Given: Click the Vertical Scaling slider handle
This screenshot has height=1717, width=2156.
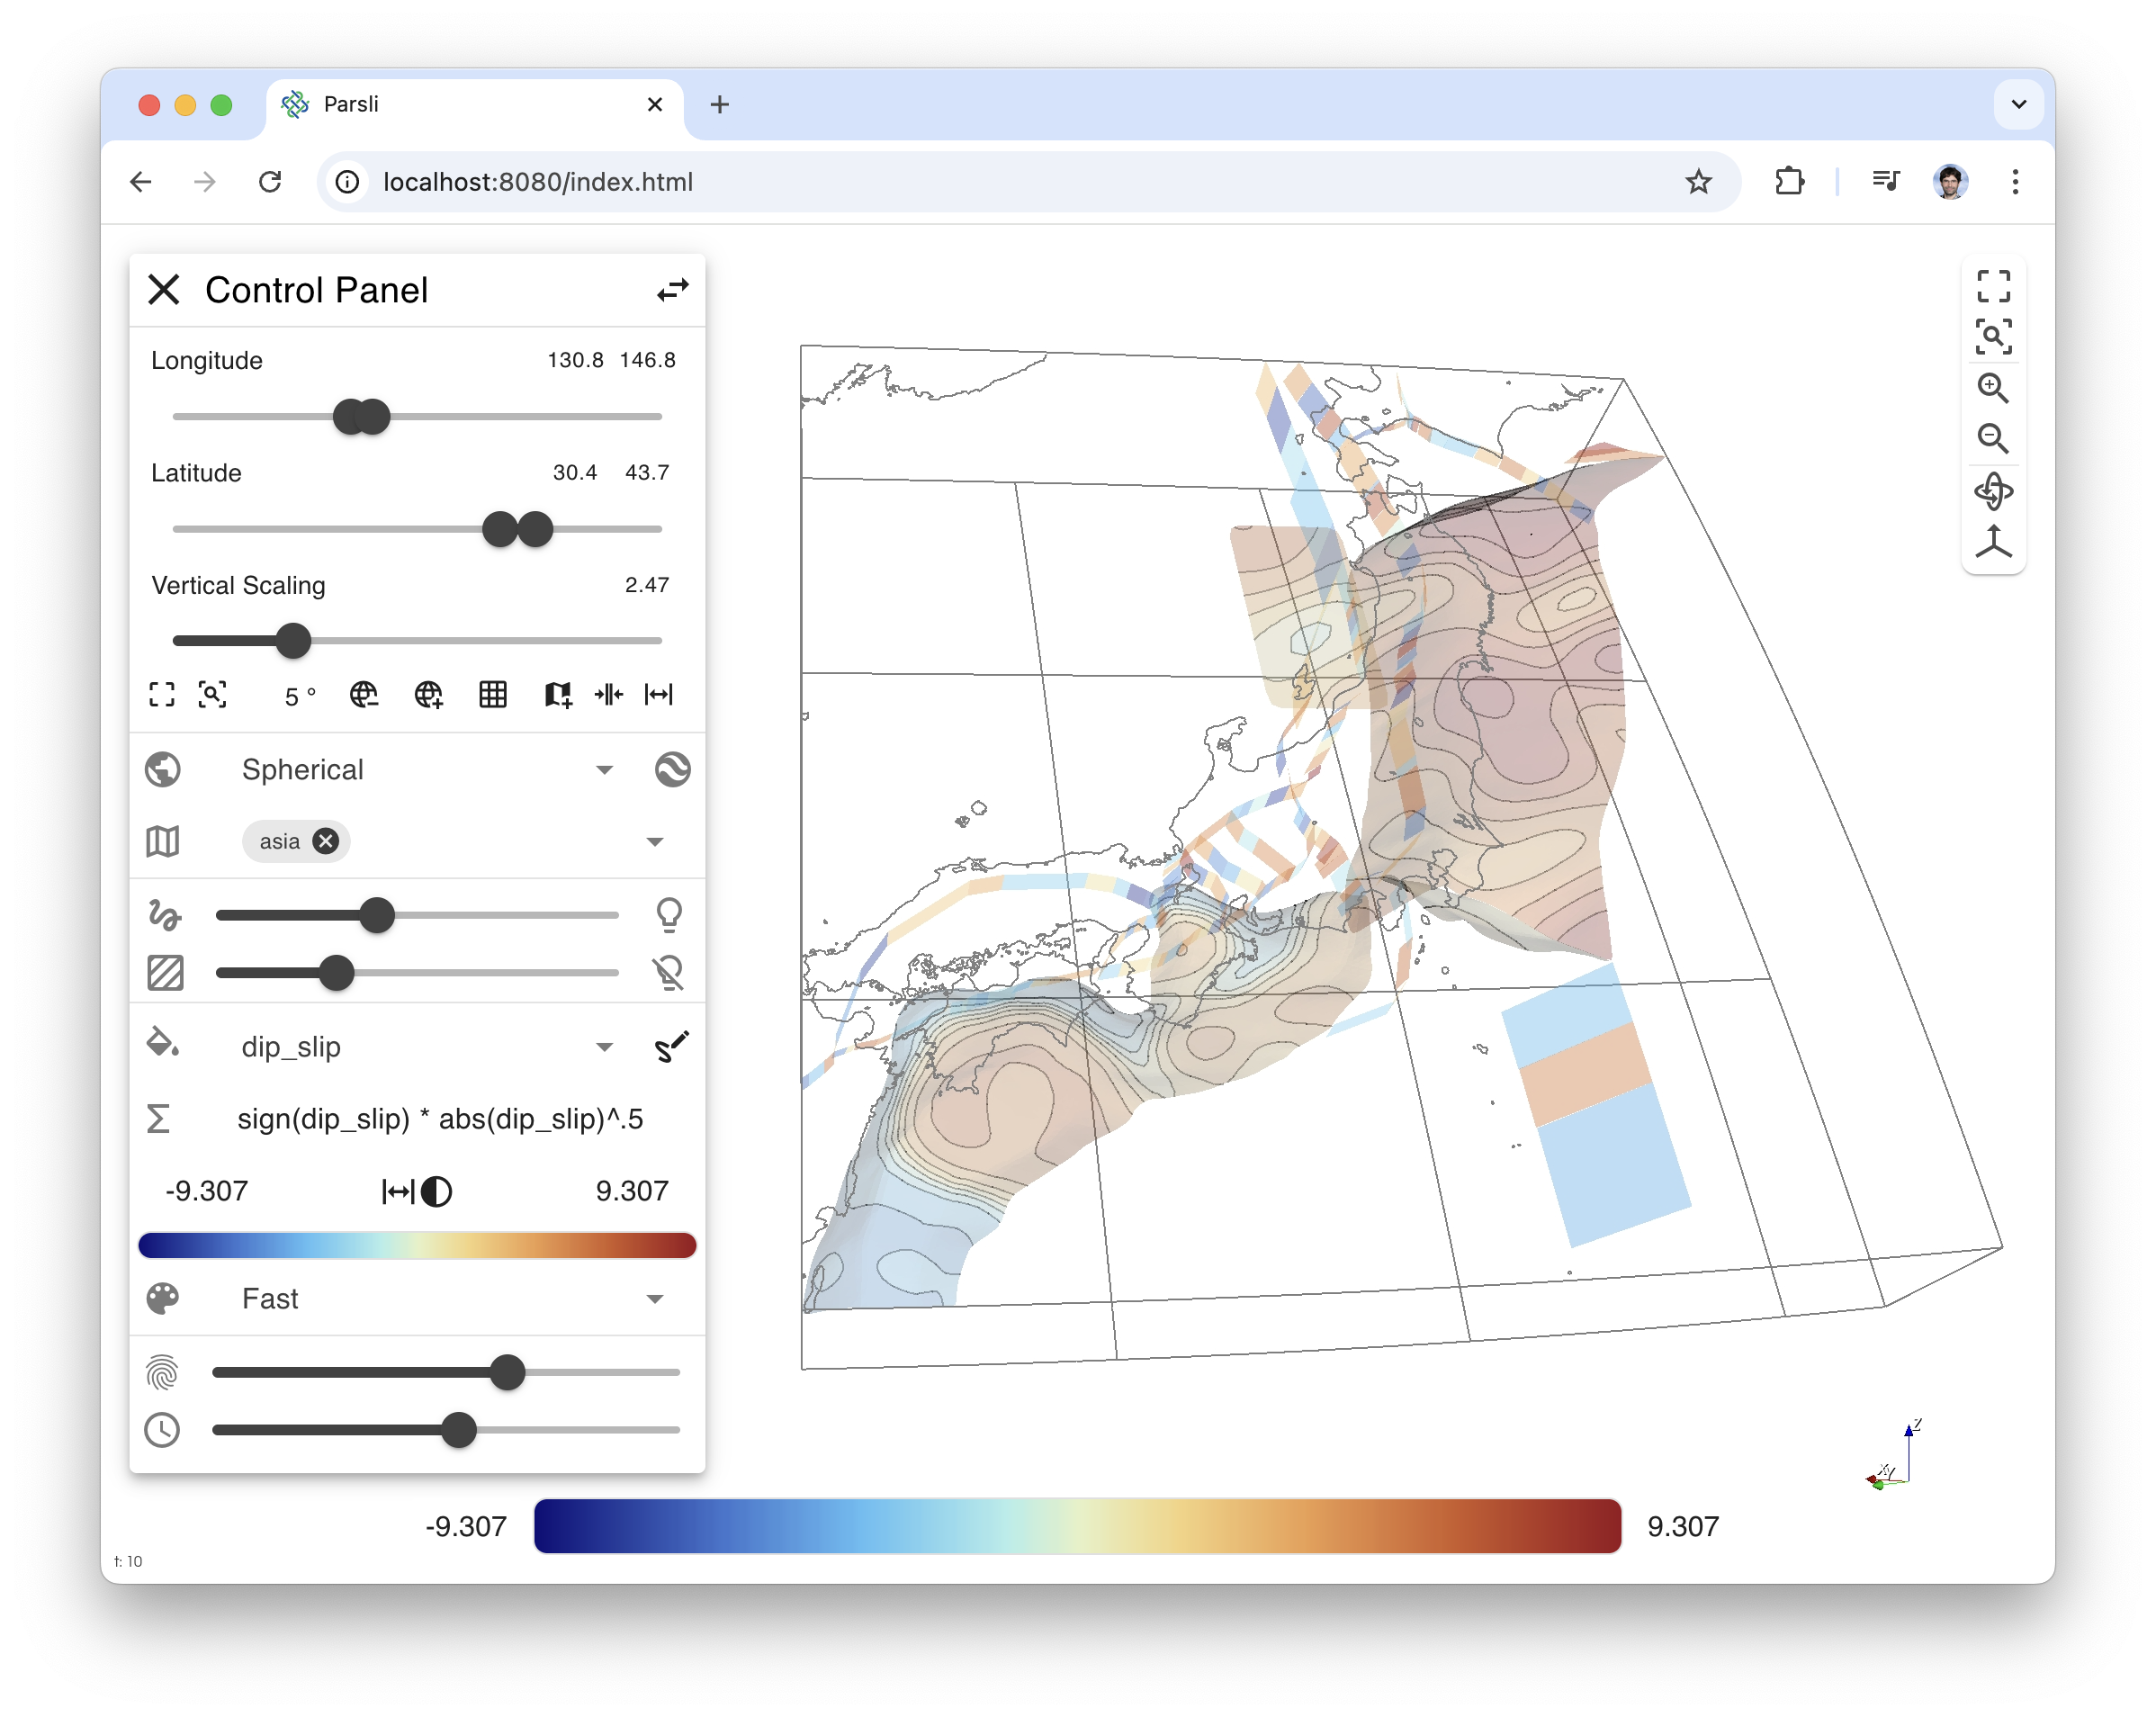Looking at the screenshot, I should (x=293, y=641).
